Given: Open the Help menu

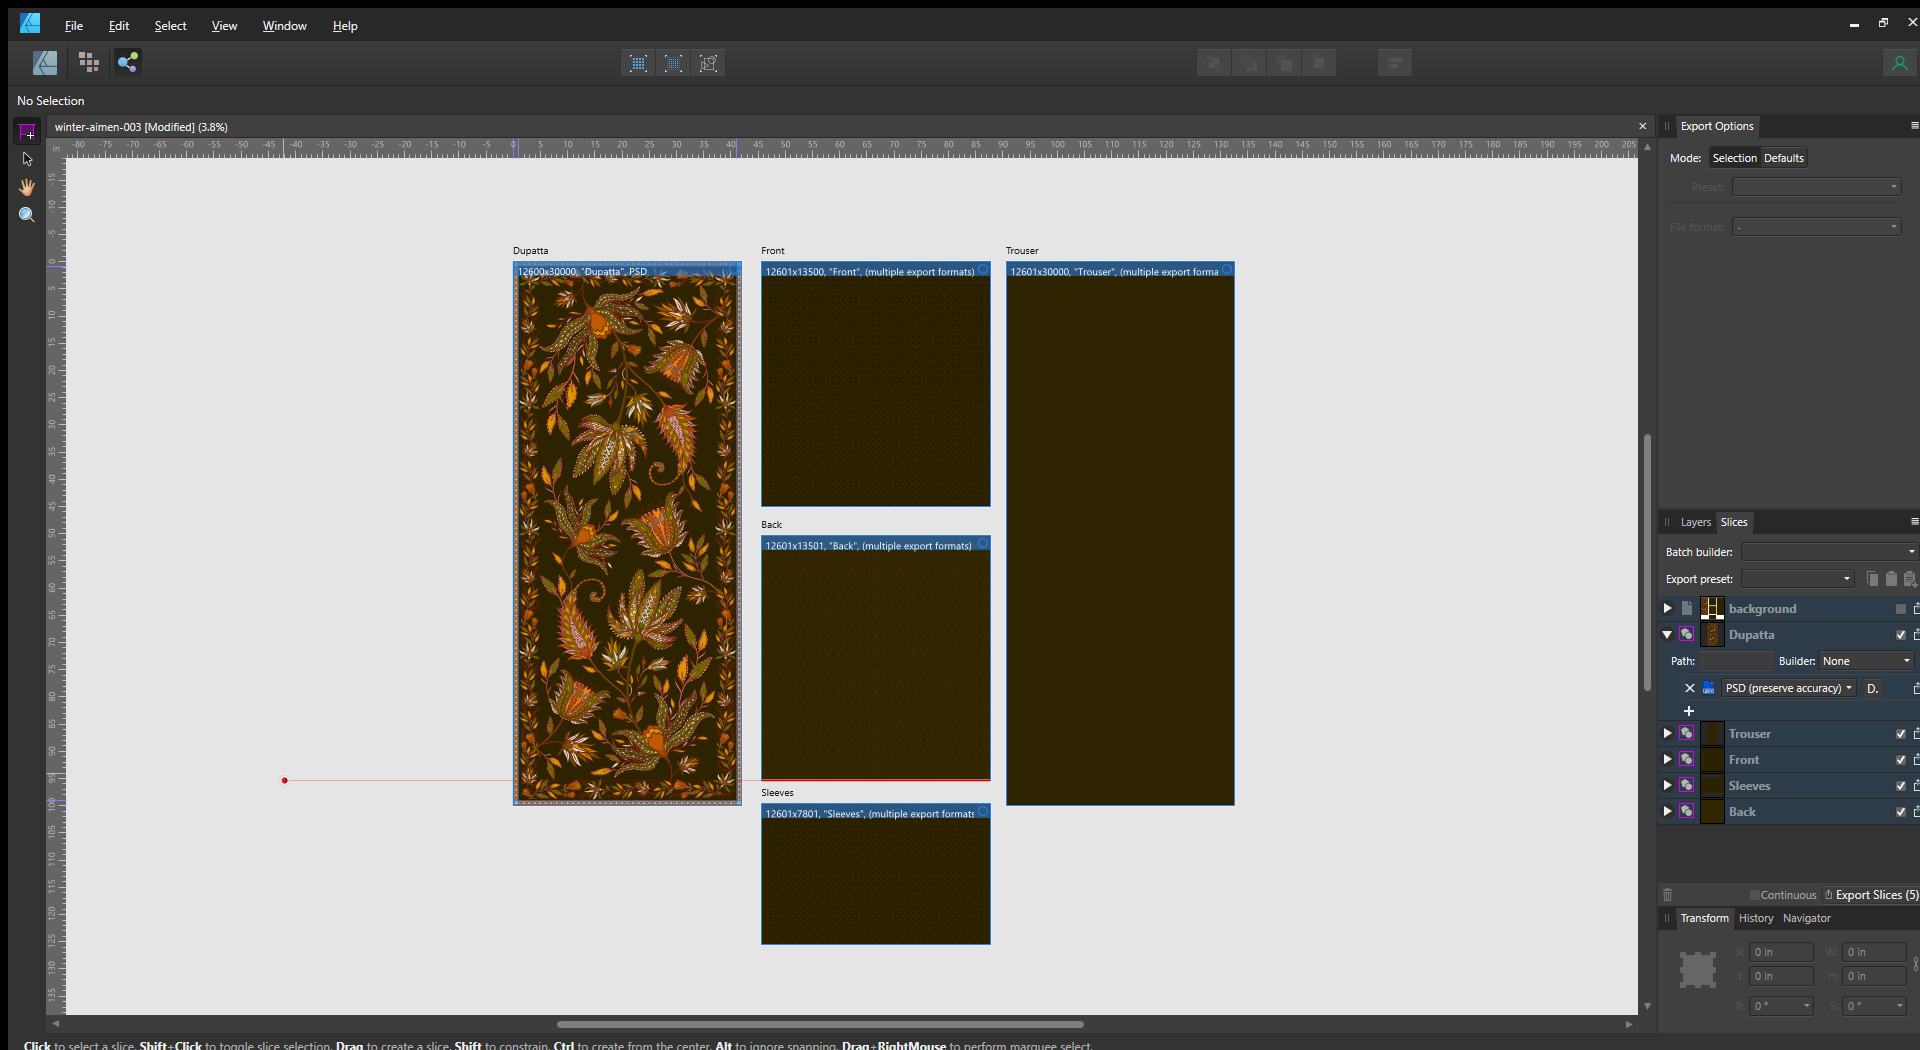Looking at the screenshot, I should (x=345, y=26).
